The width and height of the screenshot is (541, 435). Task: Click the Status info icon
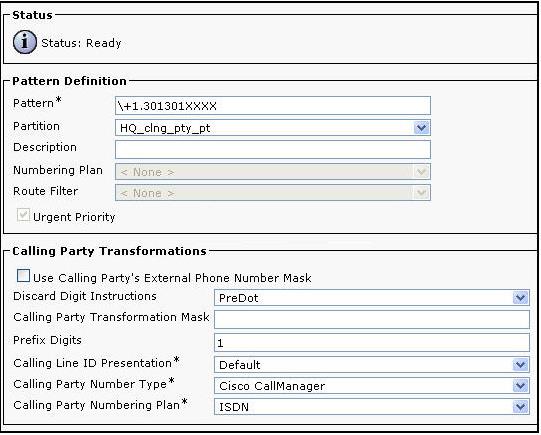[x=24, y=42]
